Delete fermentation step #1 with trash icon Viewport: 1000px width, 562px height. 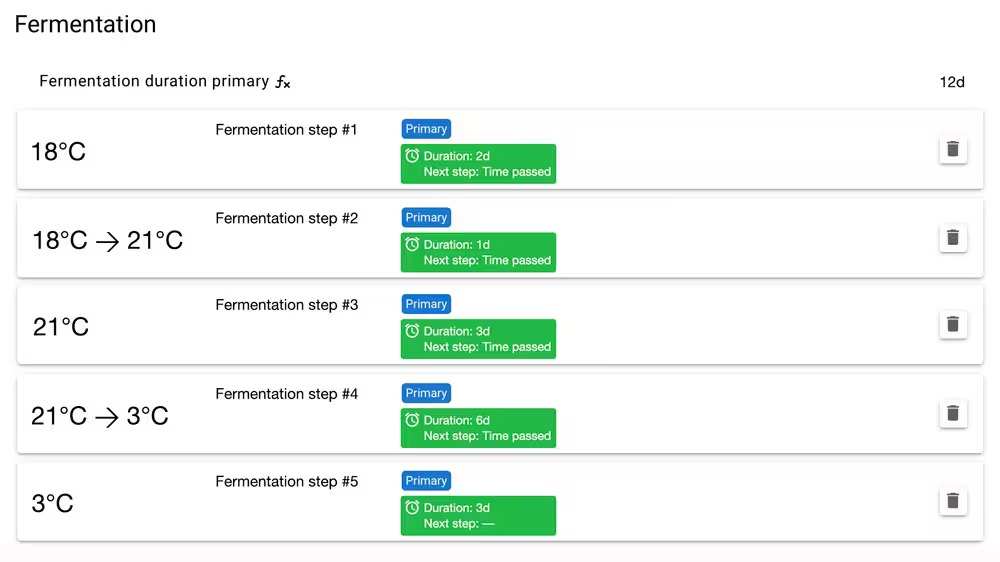pos(952,149)
